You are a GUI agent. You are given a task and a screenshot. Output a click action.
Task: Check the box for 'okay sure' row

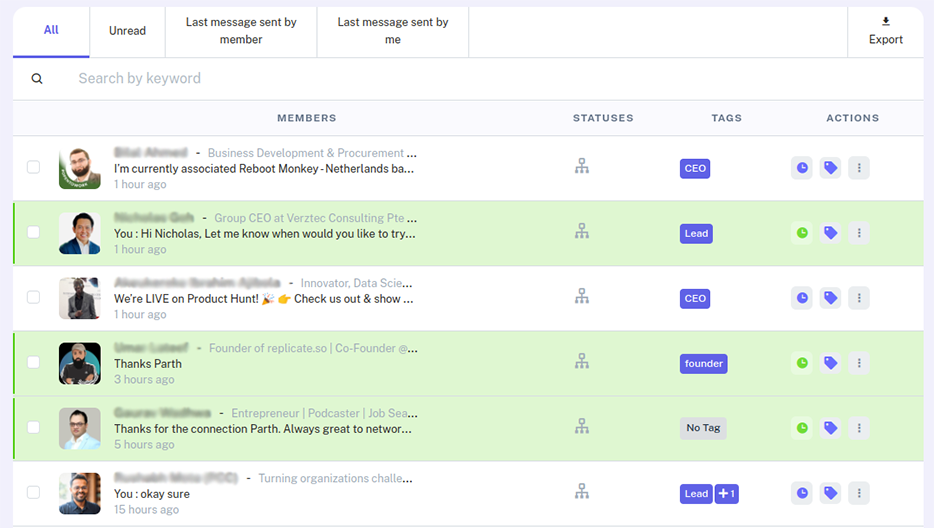click(x=33, y=492)
